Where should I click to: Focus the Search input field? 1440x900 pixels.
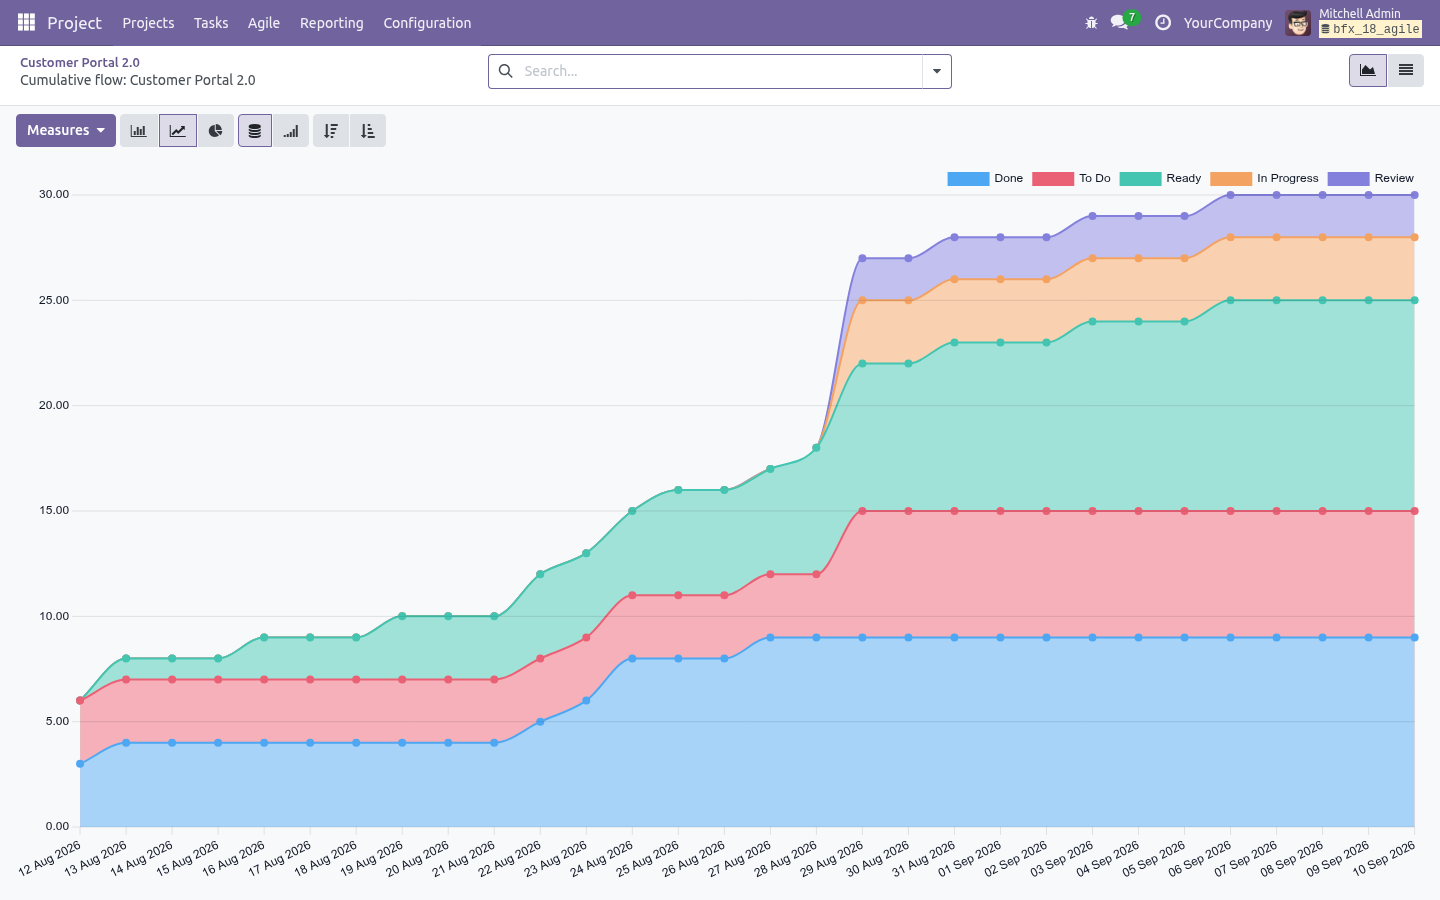720,71
